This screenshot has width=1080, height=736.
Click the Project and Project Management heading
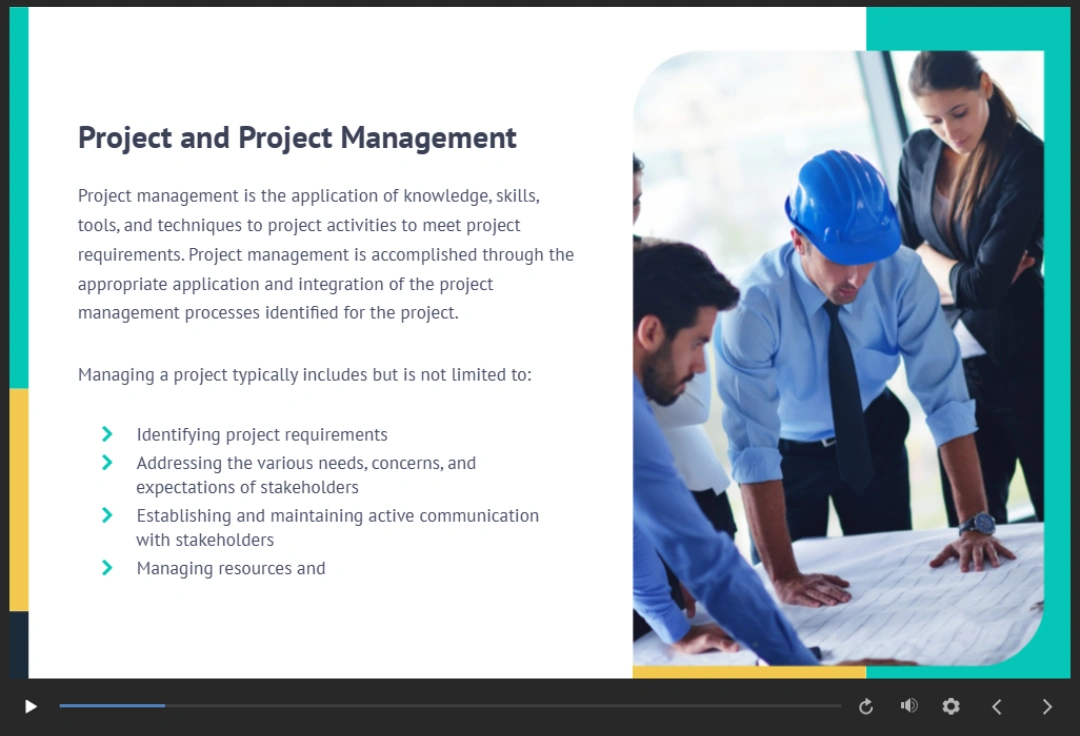coord(297,138)
